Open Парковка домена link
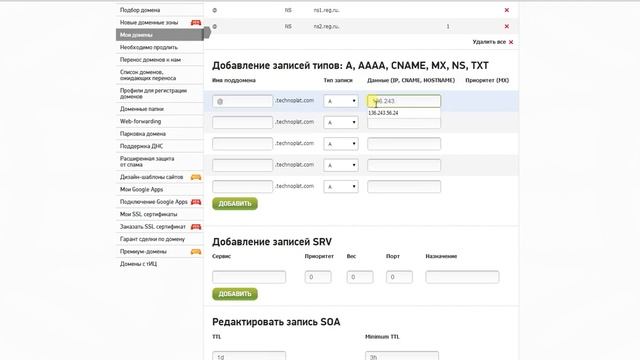Screen dimensions: 640x360 click(x=143, y=134)
